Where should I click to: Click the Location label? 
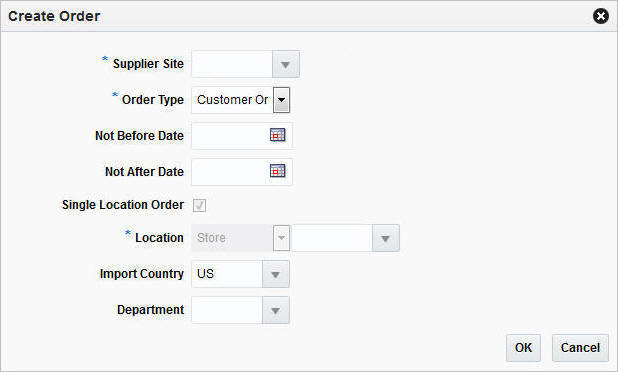pyautogui.click(x=160, y=238)
